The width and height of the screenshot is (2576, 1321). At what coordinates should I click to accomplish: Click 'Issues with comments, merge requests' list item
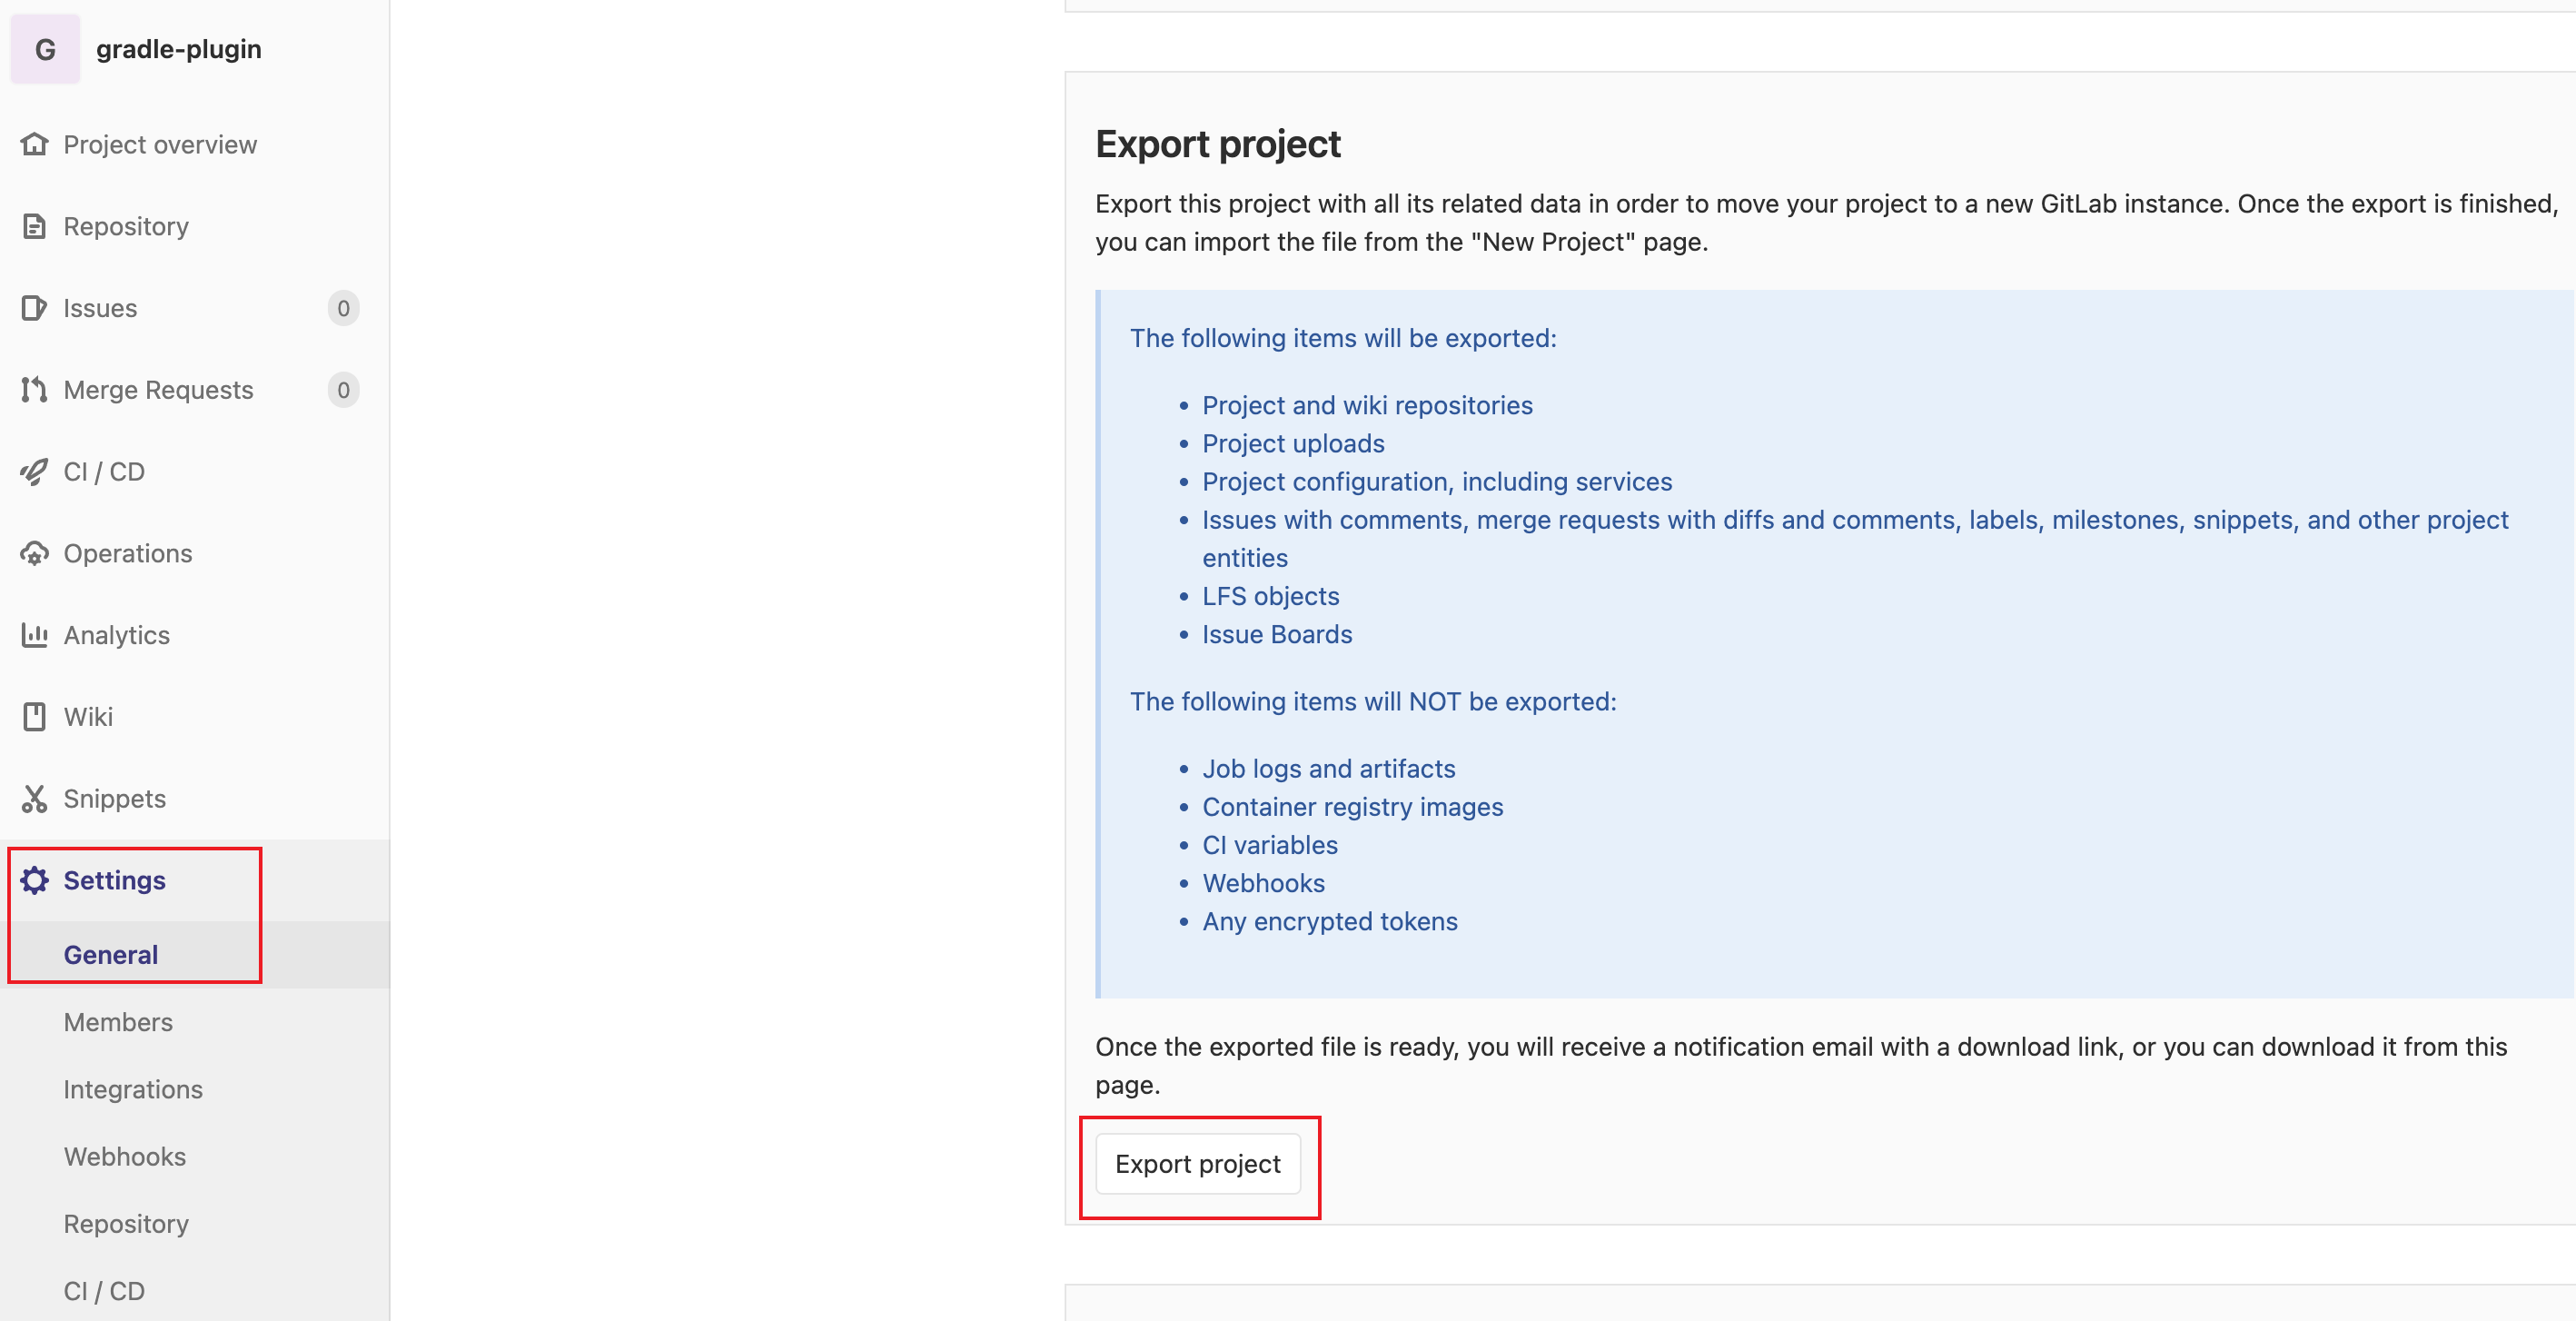tap(1855, 539)
